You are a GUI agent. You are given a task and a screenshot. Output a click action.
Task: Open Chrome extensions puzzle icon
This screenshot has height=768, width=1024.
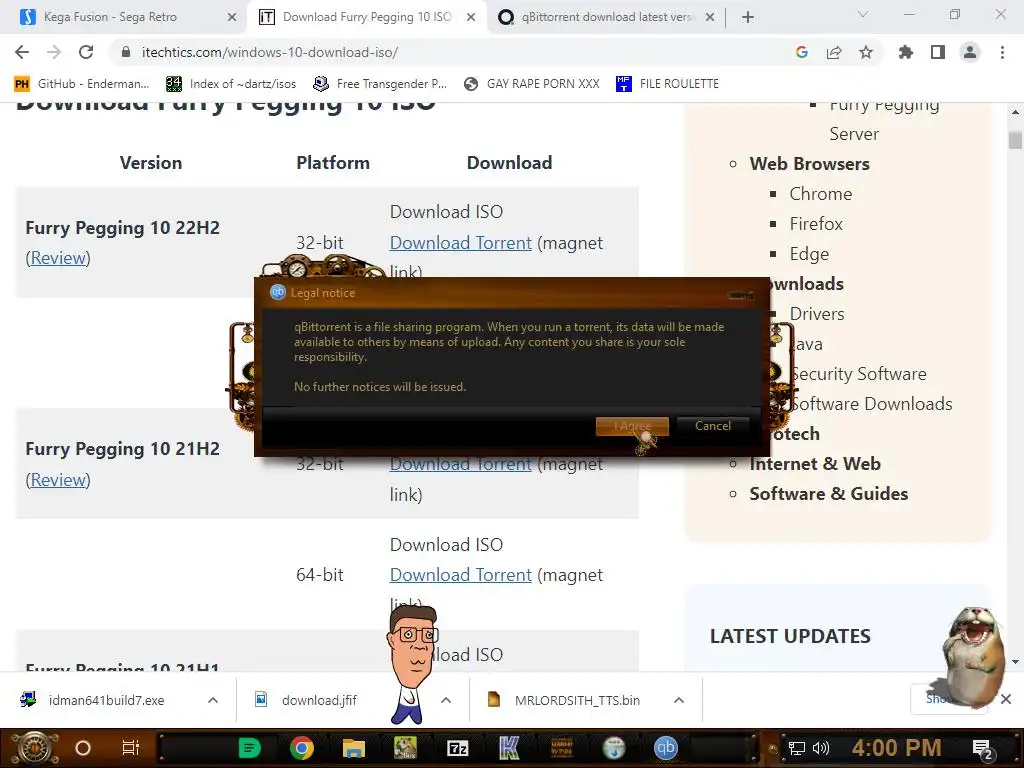[x=905, y=52]
